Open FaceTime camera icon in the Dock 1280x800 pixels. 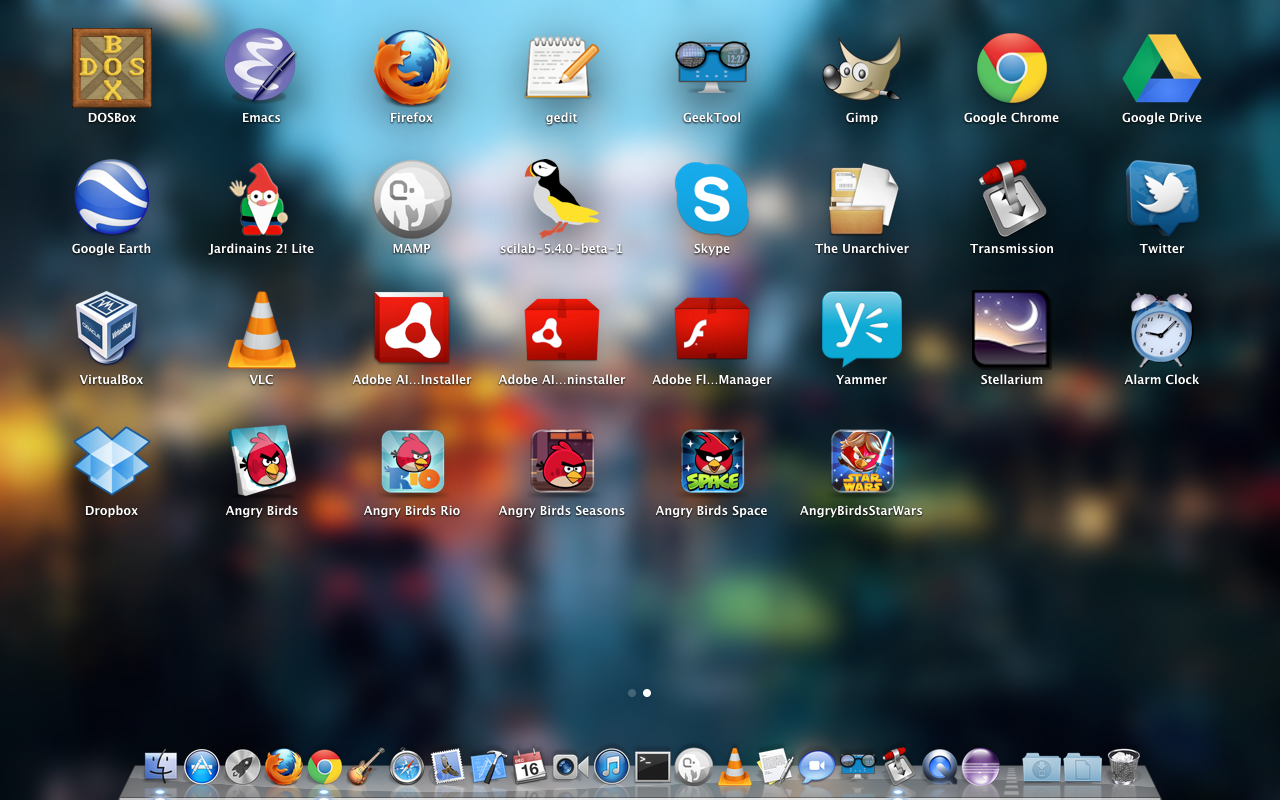[x=571, y=767]
